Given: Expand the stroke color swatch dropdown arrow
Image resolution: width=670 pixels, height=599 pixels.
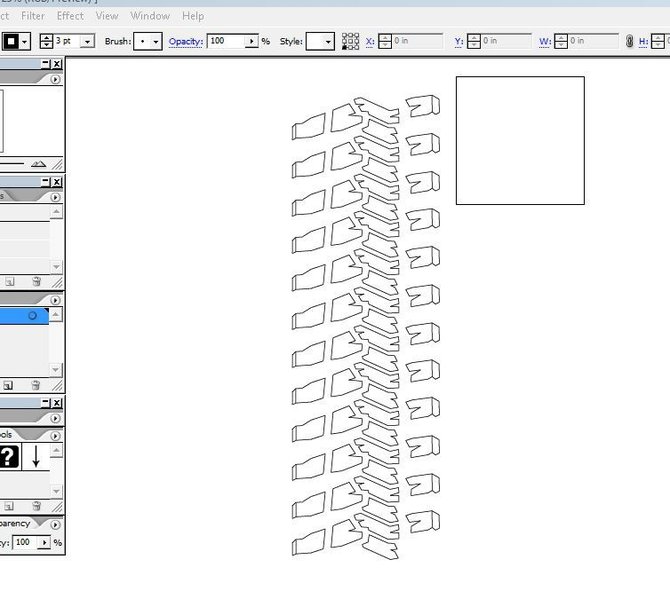Looking at the screenshot, I should [x=25, y=41].
